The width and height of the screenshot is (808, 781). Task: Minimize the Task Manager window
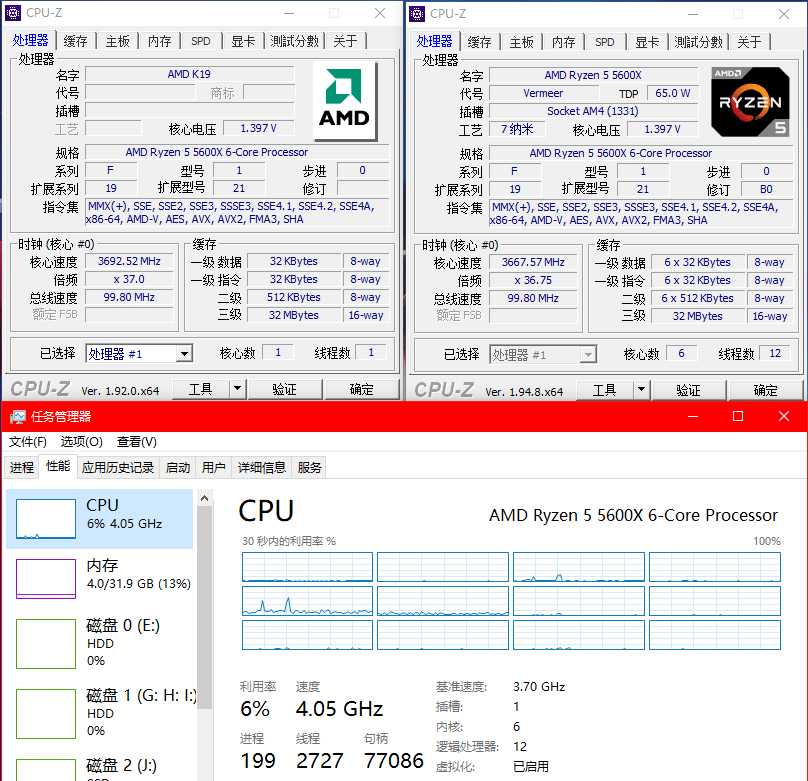693,416
